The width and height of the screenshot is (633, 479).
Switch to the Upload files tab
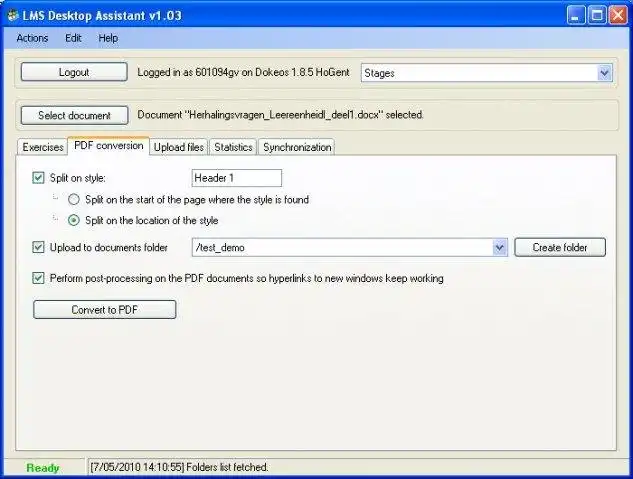(179, 147)
